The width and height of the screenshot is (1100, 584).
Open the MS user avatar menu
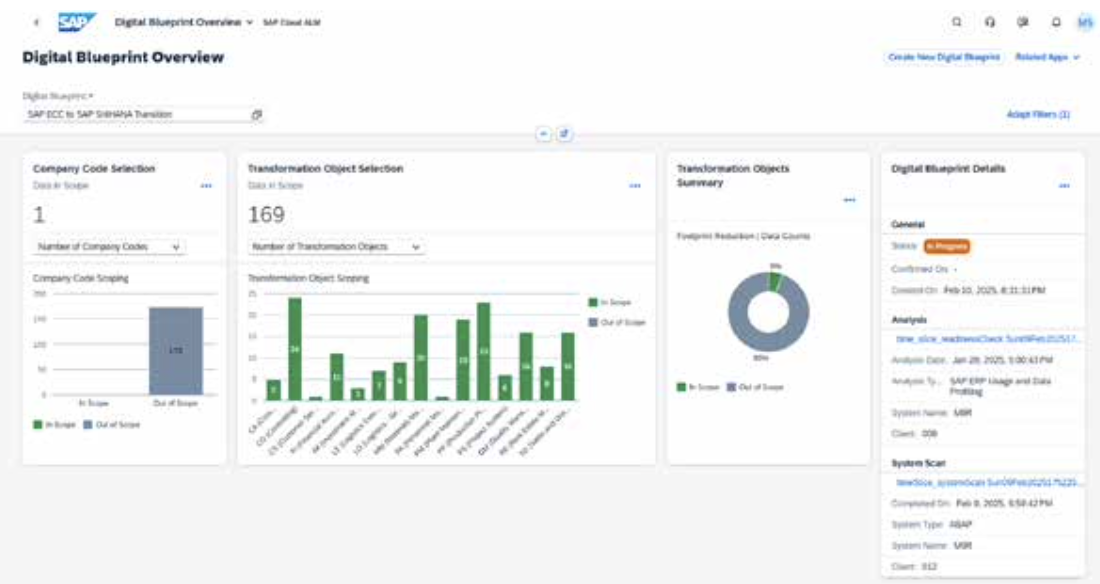1085,22
